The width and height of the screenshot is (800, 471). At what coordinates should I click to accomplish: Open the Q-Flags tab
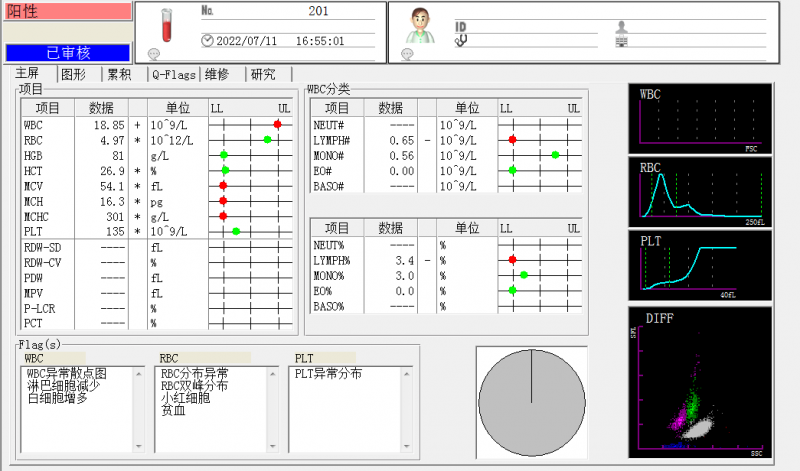point(174,74)
